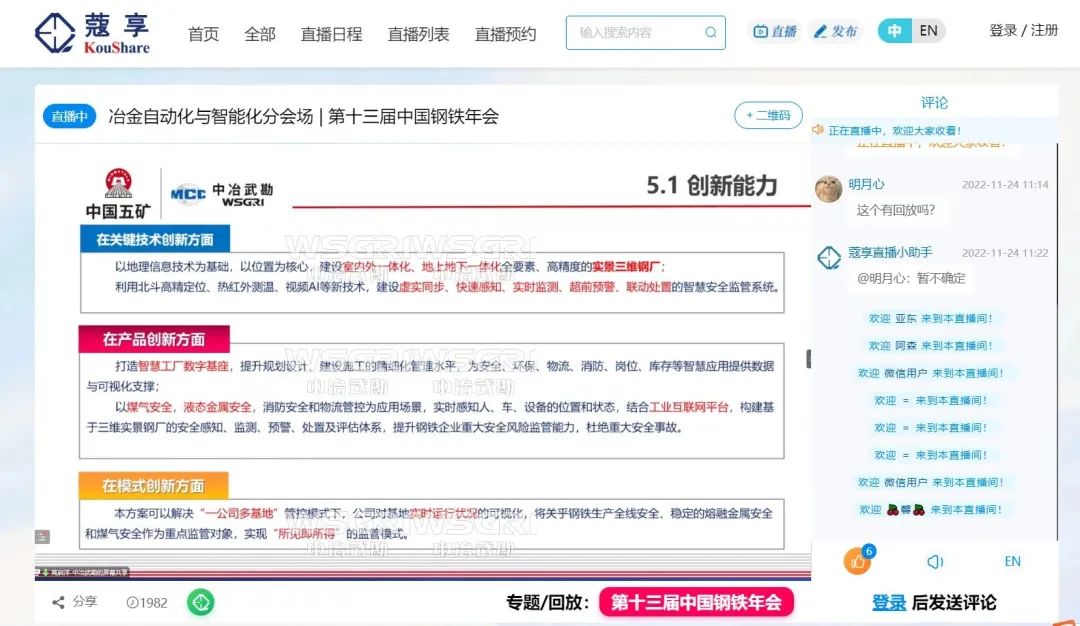Click the orange thumbs-up like icon
The height and width of the screenshot is (626, 1080).
(x=857, y=561)
